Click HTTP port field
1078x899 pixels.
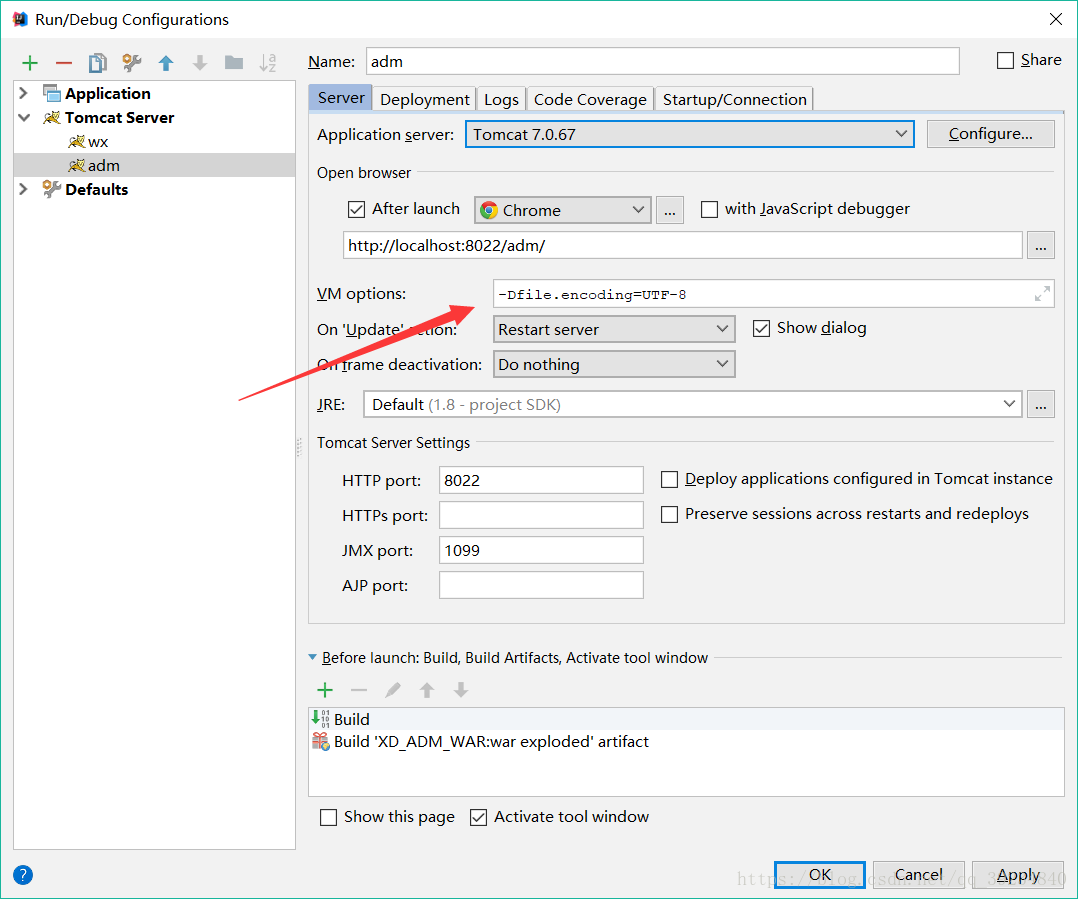tap(541, 480)
